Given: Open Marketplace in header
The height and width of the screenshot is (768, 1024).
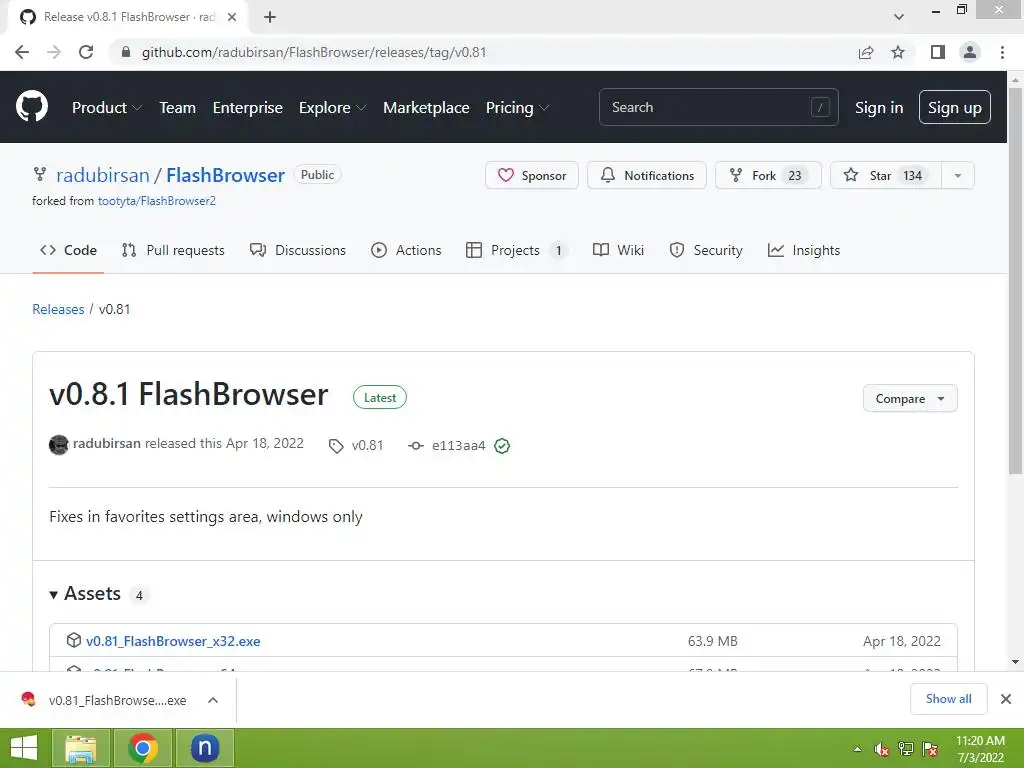Looking at the screenshot, I should pyautogui.click(x=426, y=108).
